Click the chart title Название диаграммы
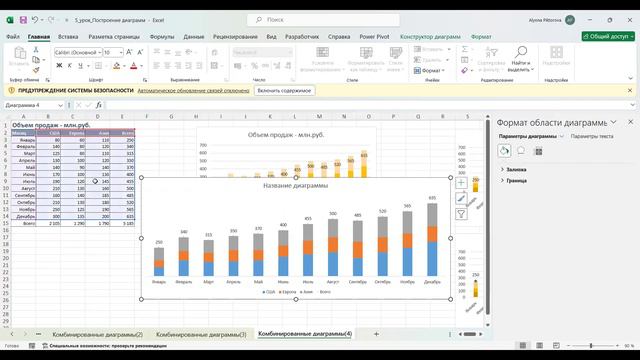 point(296,185)
